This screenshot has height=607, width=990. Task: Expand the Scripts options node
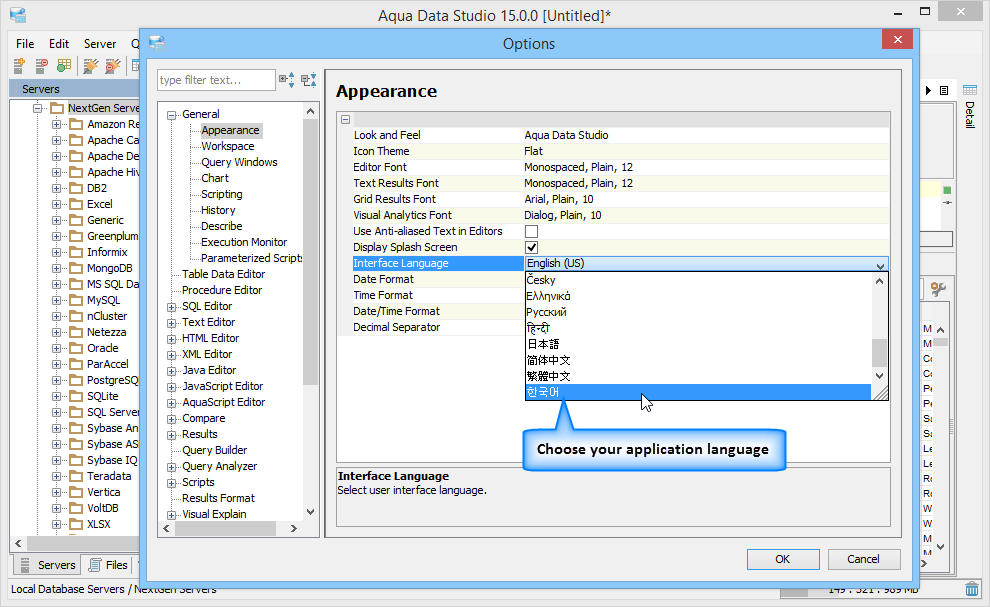pos(171,483)
